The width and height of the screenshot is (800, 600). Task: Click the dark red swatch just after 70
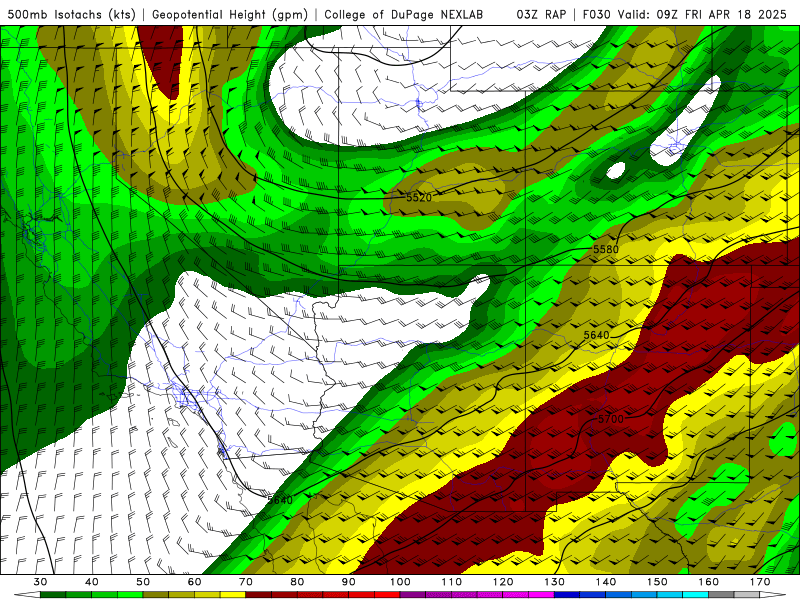pos(259,595)
